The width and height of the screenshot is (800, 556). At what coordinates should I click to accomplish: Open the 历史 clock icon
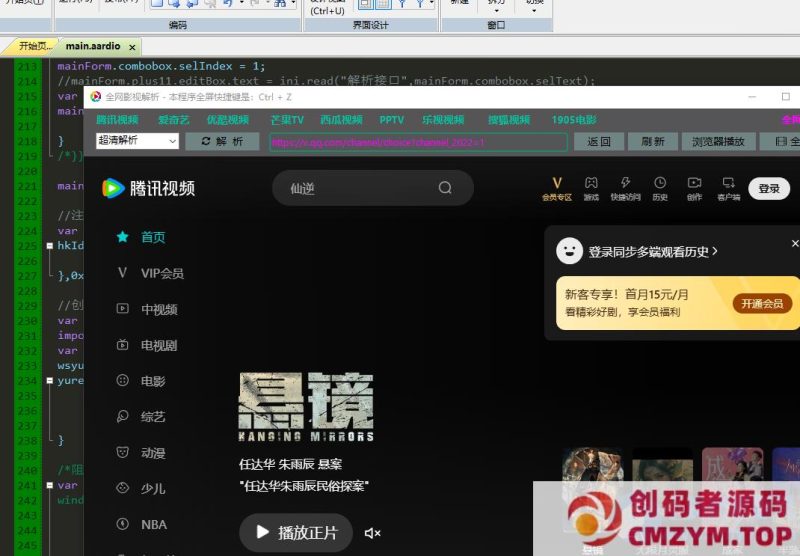[660, 188]
